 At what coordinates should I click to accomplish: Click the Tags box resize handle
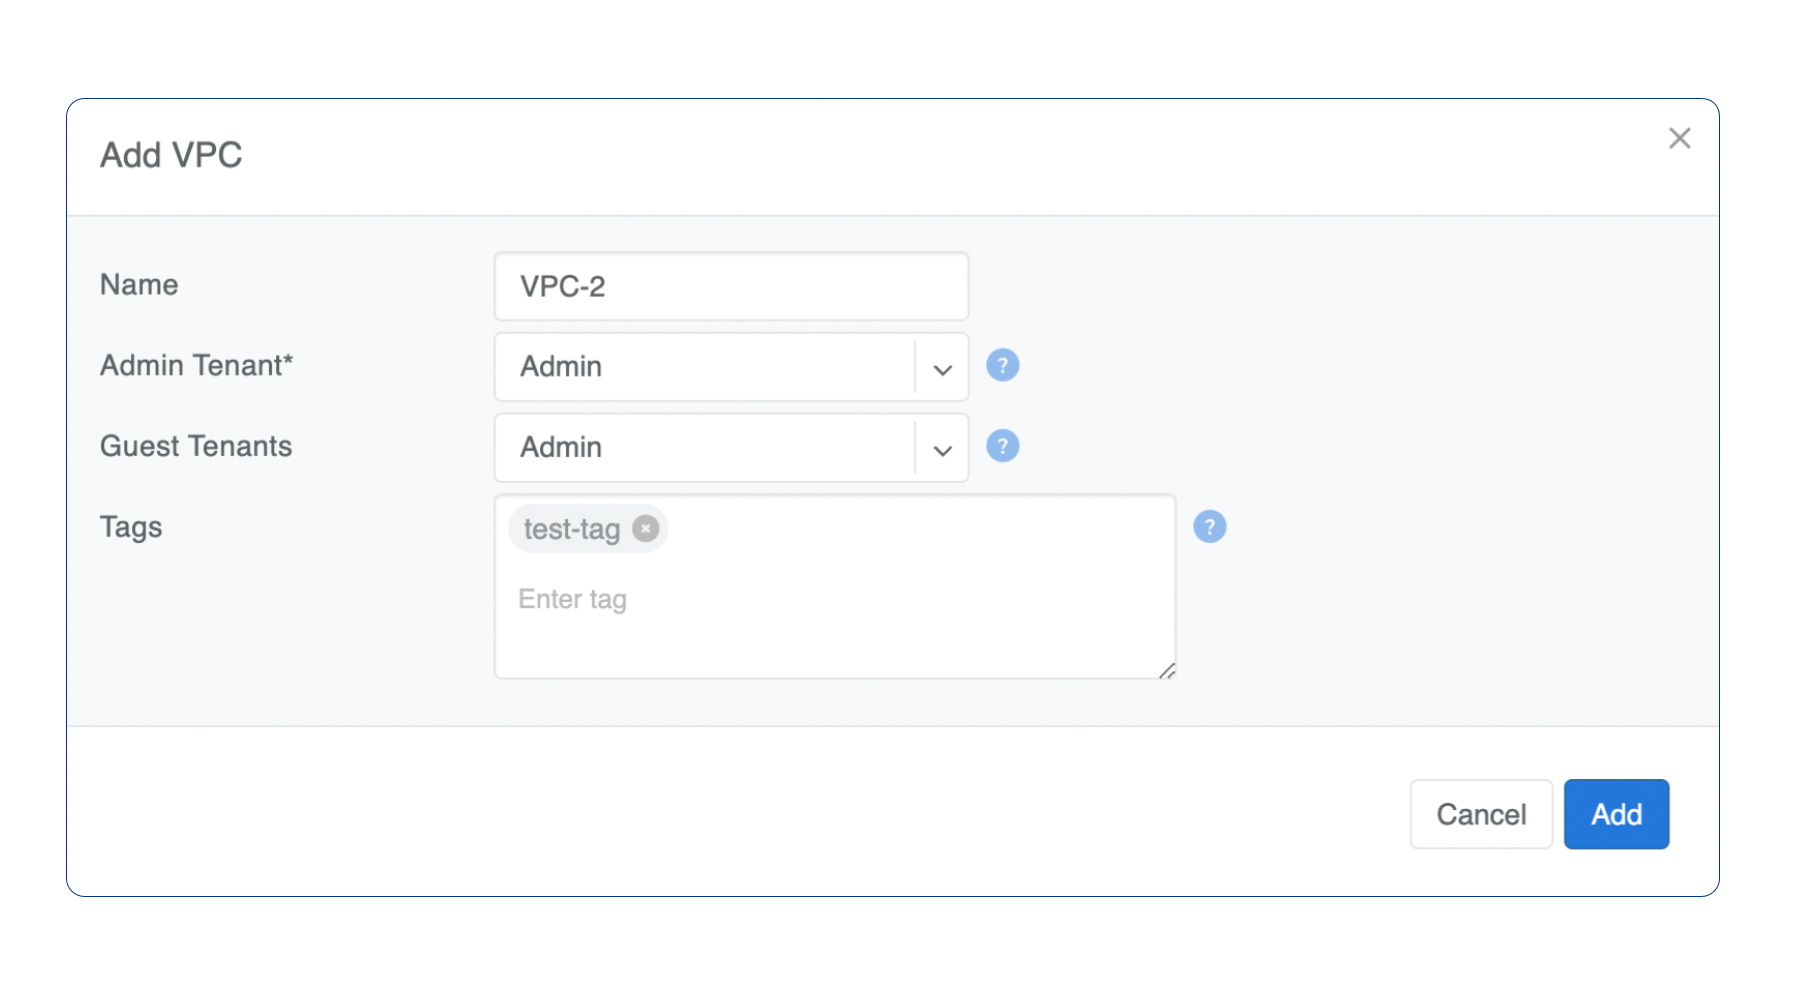point(1167,671)
